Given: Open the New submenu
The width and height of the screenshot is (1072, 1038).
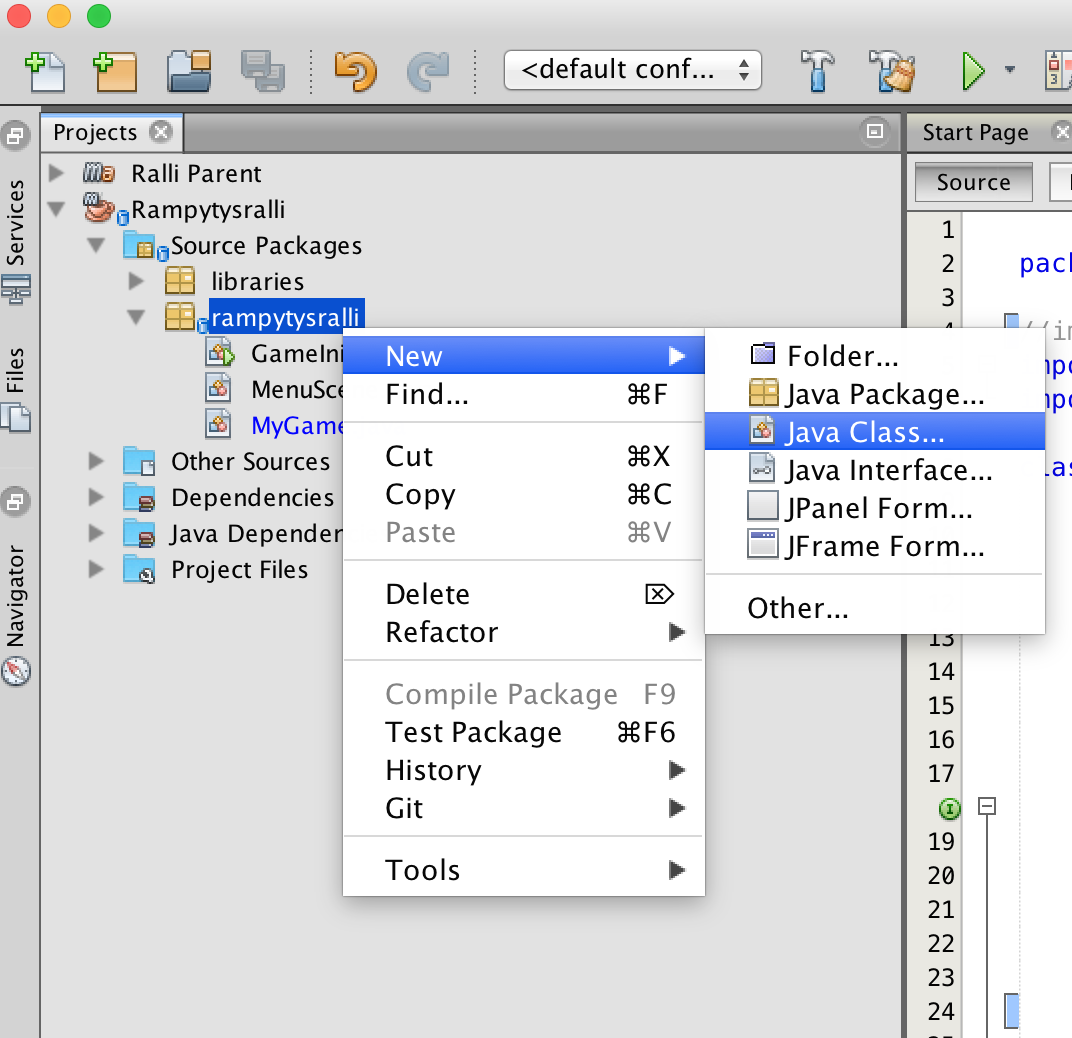Looking at the screenshot, I should coord(524,356).
